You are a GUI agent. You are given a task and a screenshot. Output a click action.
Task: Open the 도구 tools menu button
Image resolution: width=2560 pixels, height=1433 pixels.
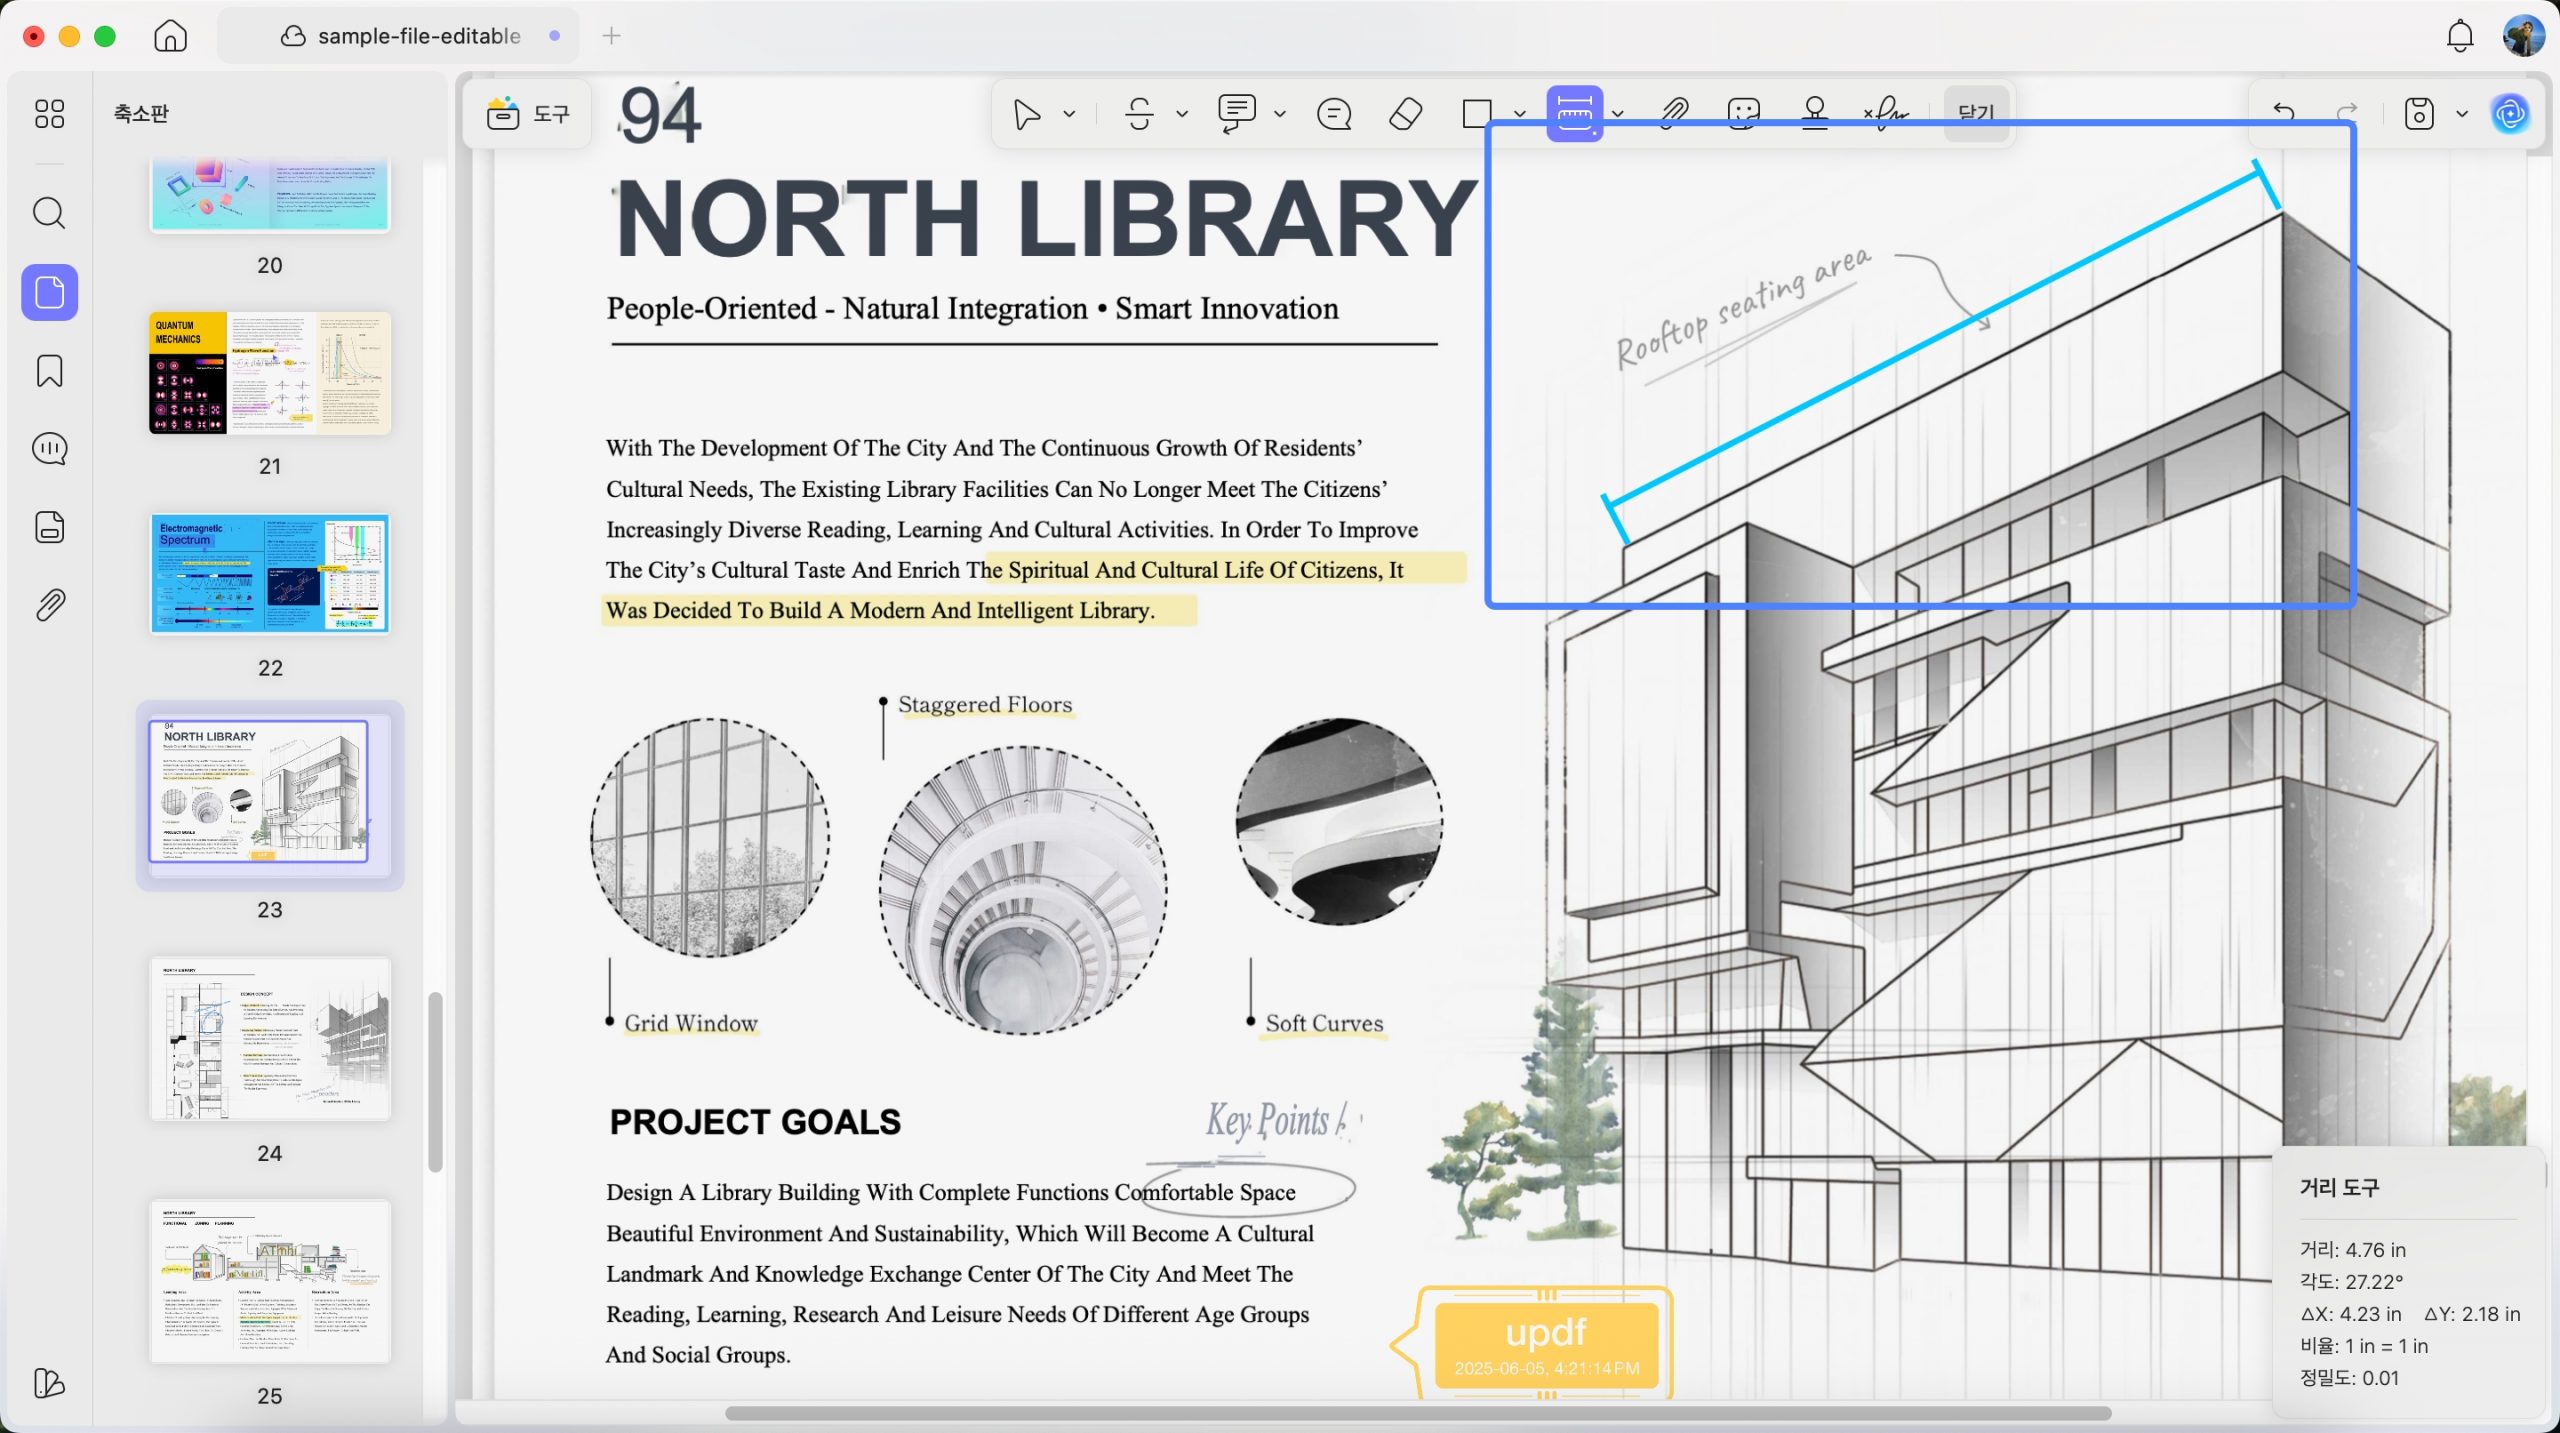pos(528,114)
